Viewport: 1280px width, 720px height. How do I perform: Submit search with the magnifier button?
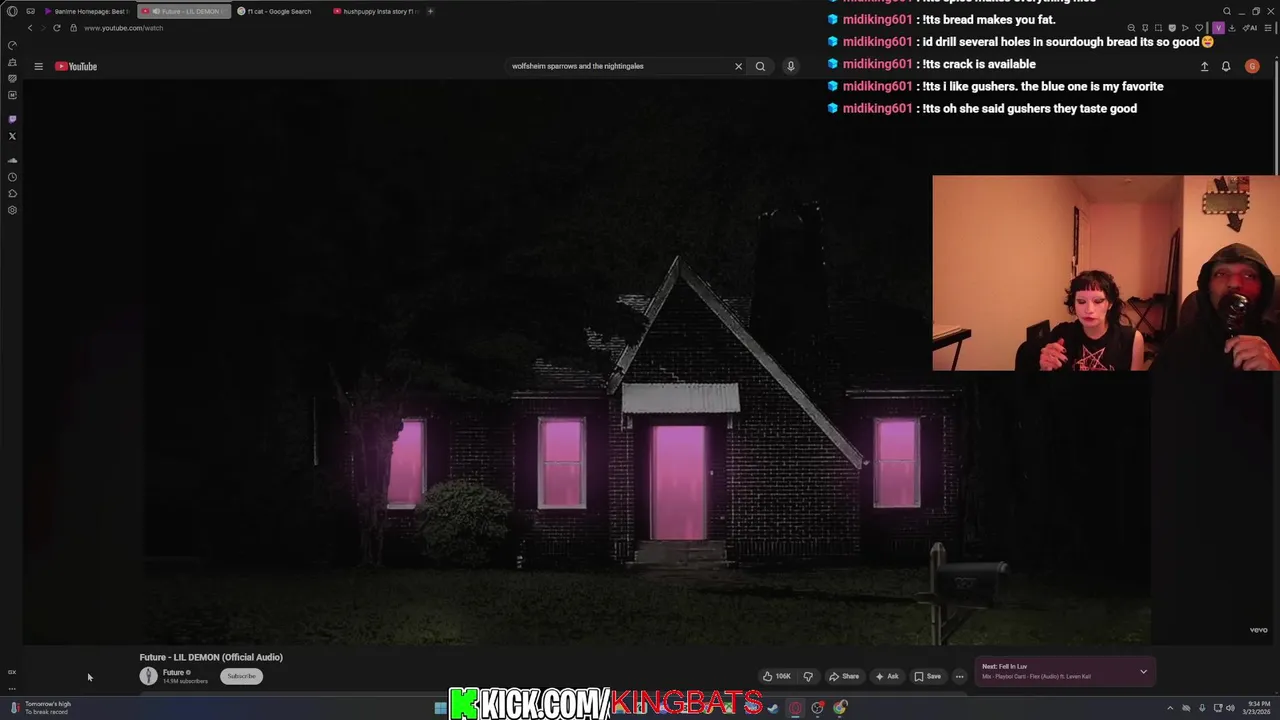click(760, 66)
